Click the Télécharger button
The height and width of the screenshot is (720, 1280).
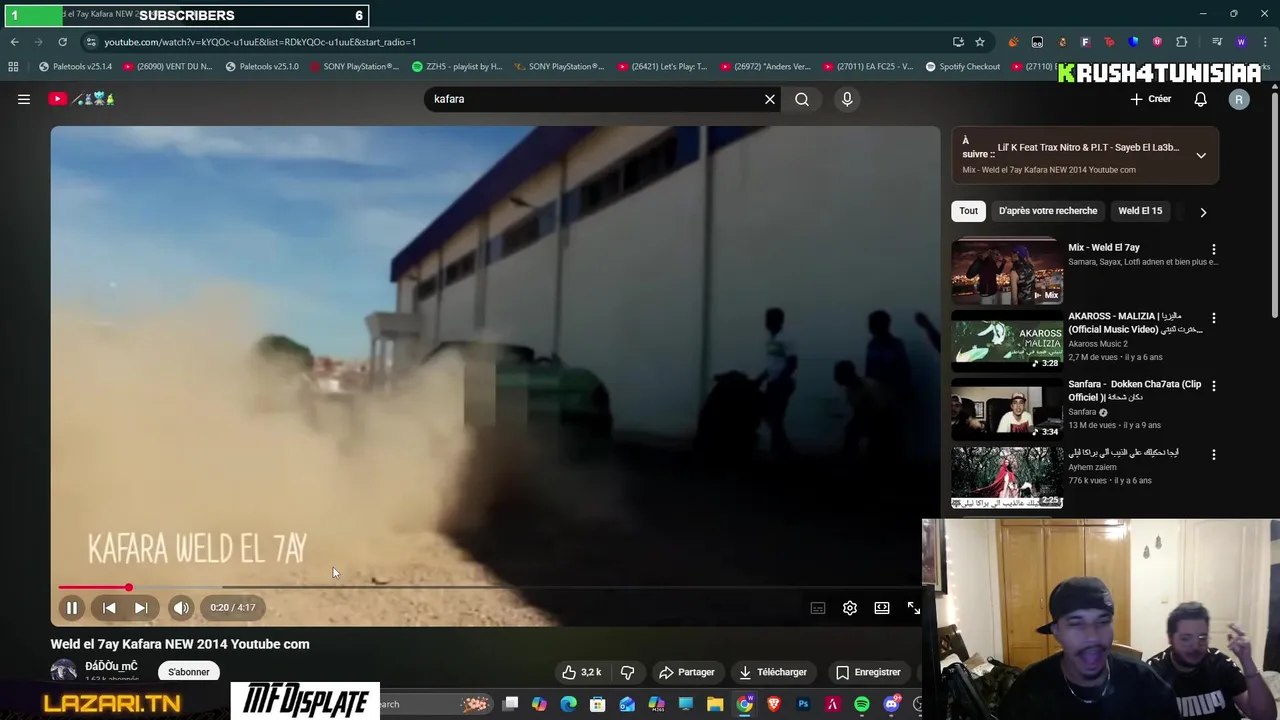click(x=773, y=672)
